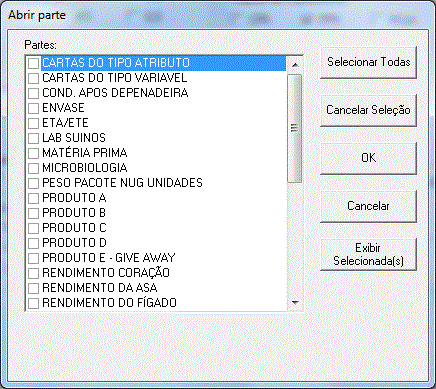This screenshot has width=436, height=389.
Task: Click the Cancelar Seleção button
Action: point(368,110)
